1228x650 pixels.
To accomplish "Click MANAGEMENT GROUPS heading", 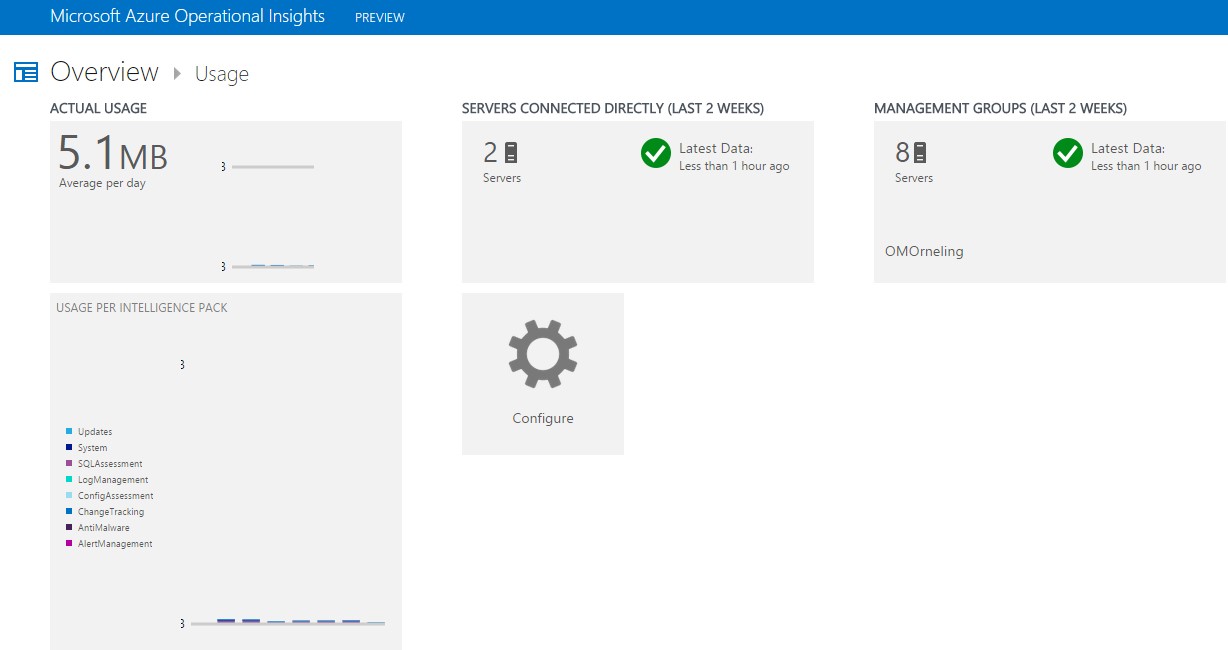I will [x=1000, y=108].
